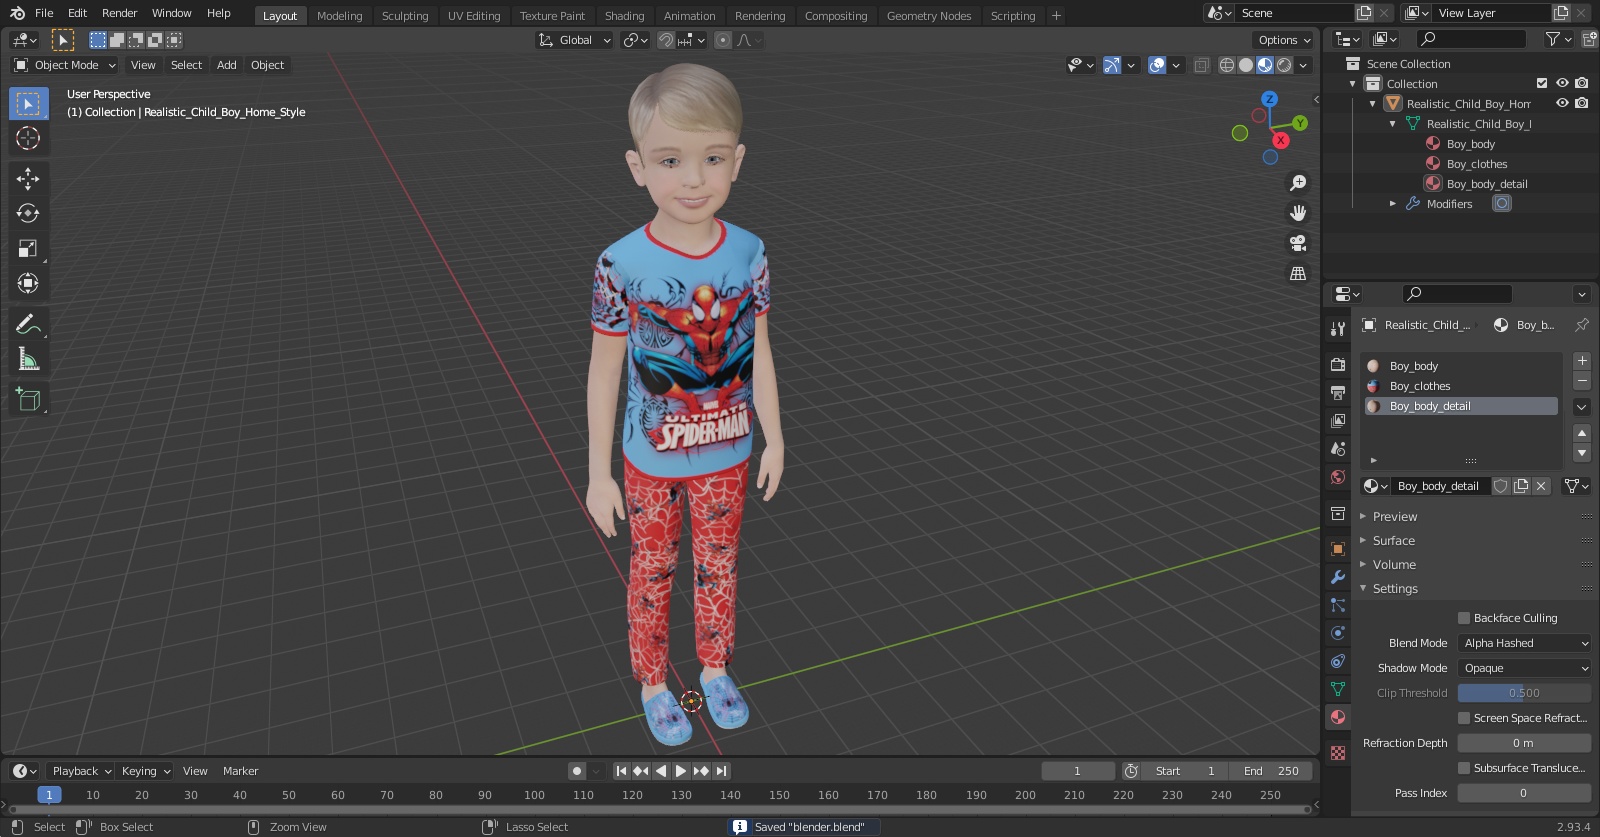Remove material slot with minus button
The height and width of the screenshot is (837, 1600).
pos(1582,381)
